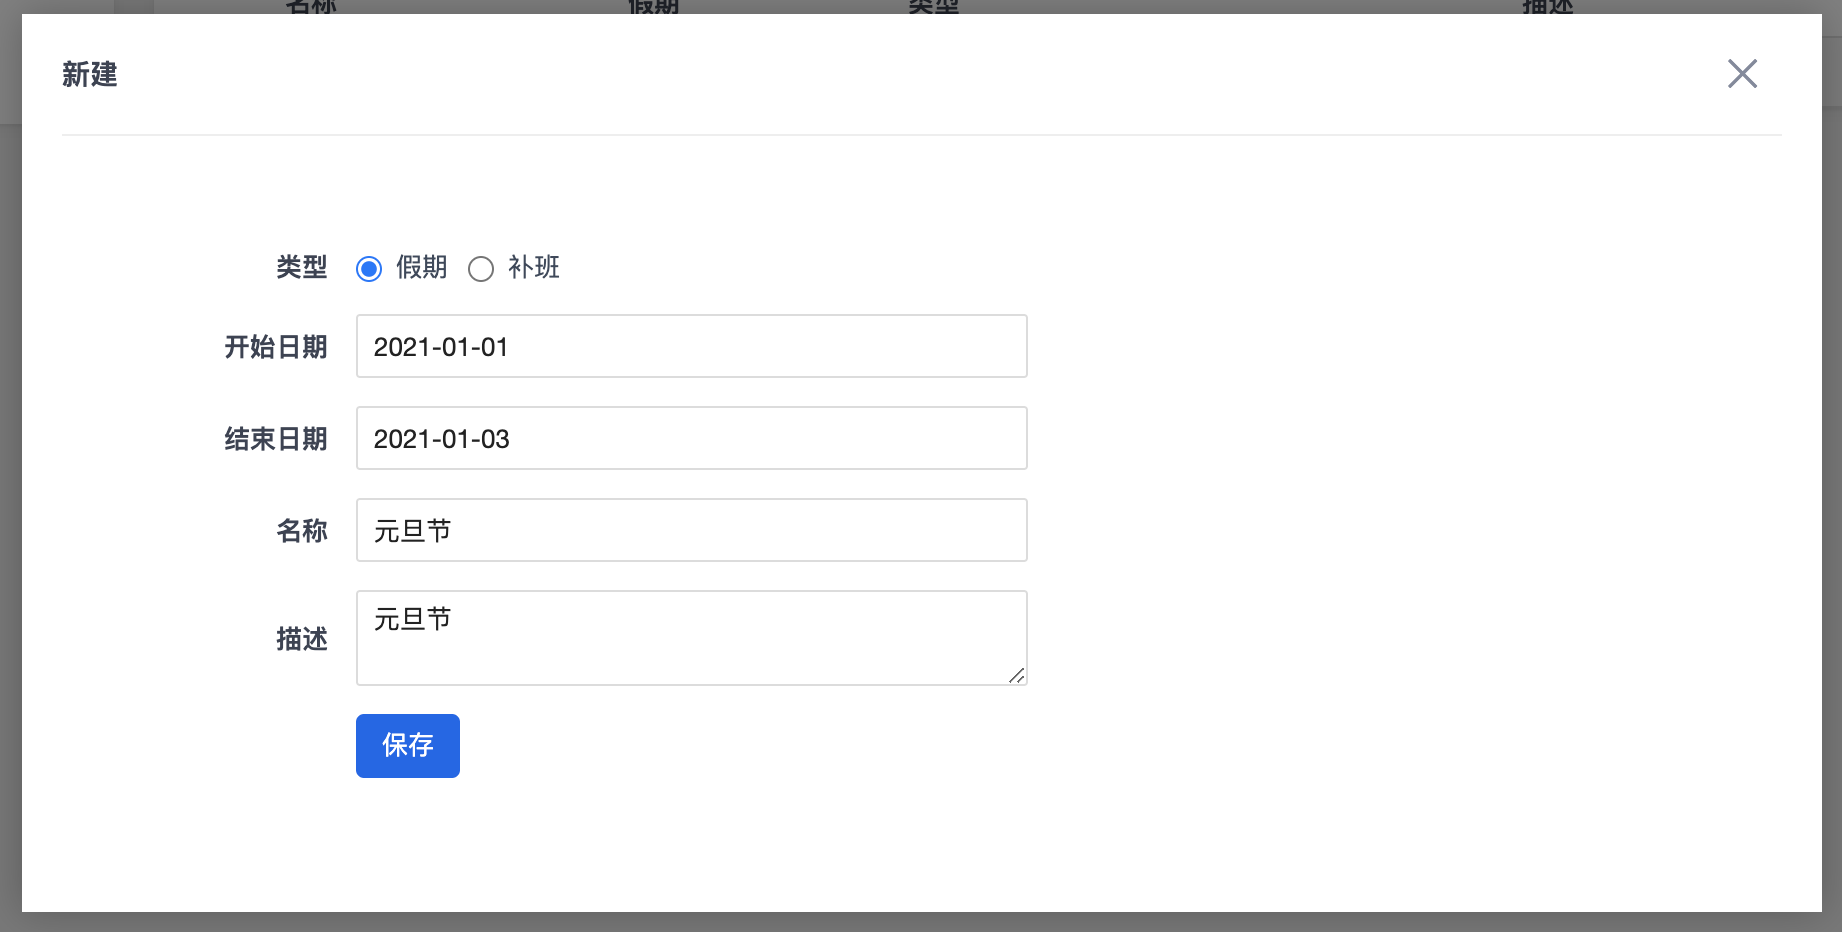Click the 描述 form field label
Image resolution: width=1842 pixels, height=932 pixels.
(301, 639)
